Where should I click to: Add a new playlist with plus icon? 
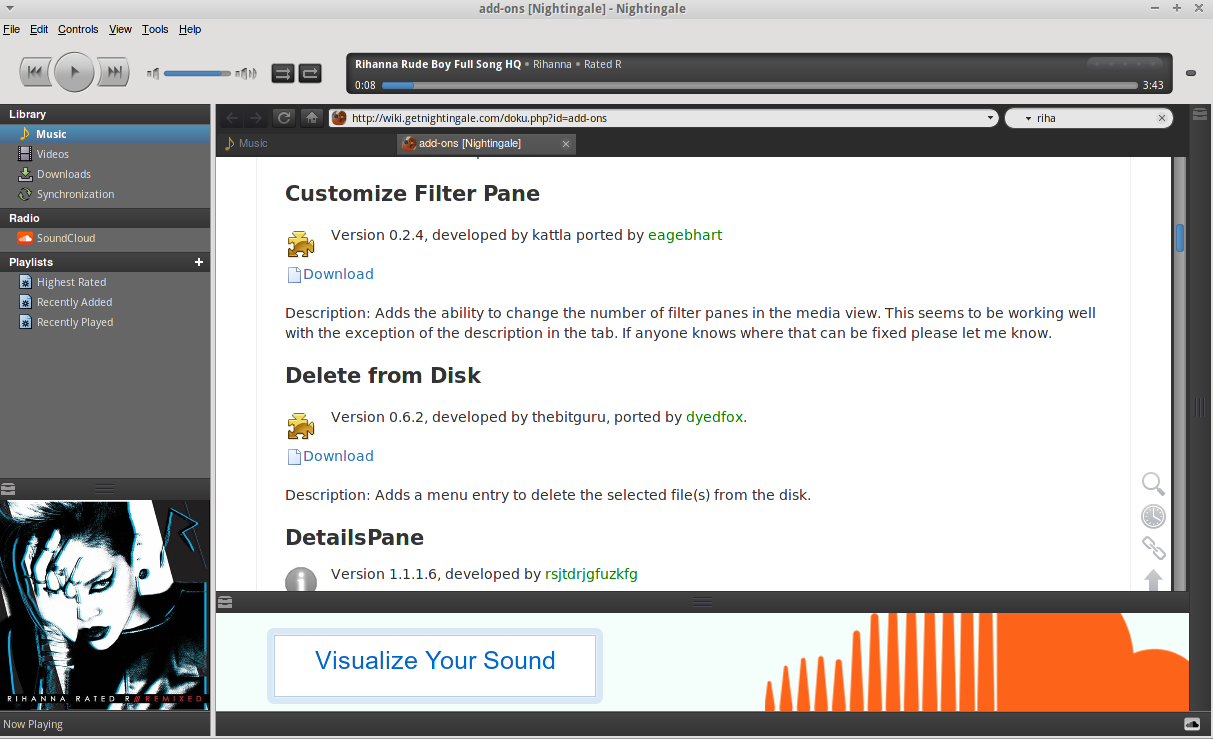(x=199, y=262)
